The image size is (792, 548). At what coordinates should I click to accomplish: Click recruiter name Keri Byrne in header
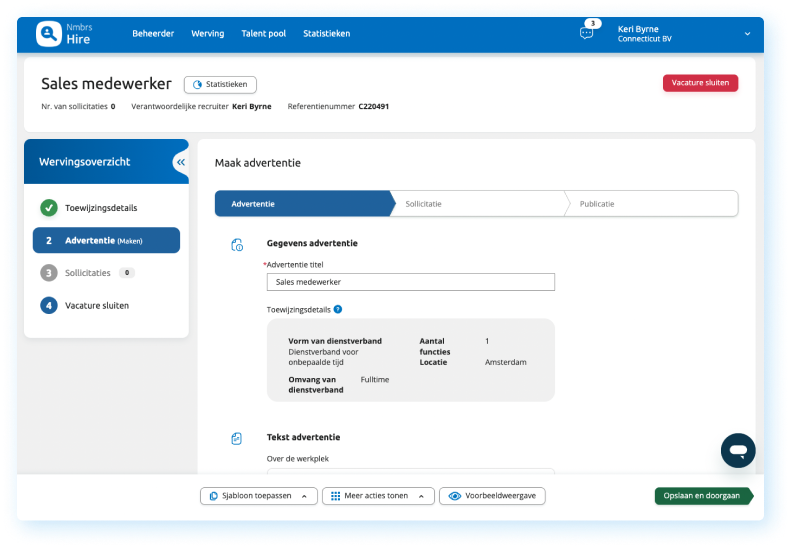point(252,107)
